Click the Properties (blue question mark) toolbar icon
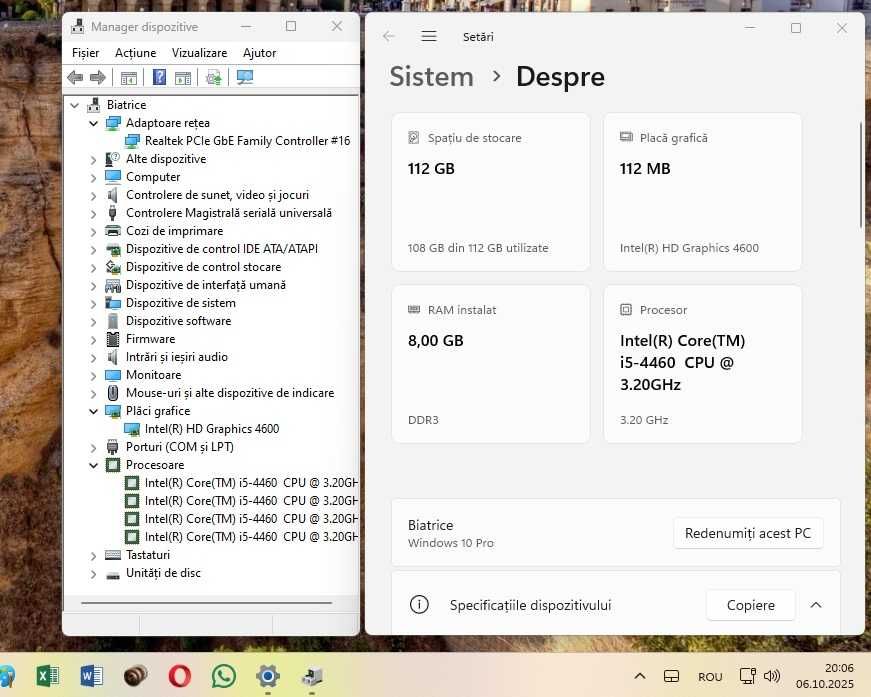The height and width of the screenshot is (697, 871). (x=159, y=77)
